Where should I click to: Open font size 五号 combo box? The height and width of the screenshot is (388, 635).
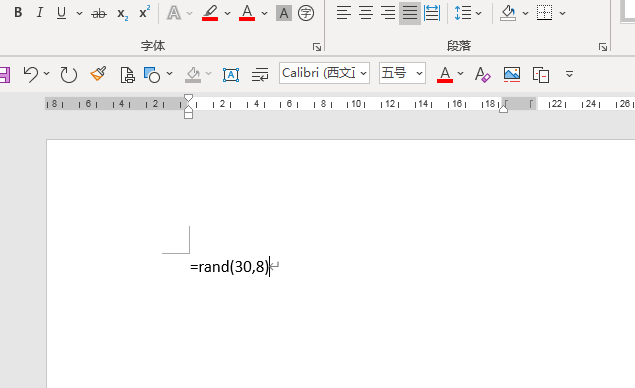click(x=402, y=73)
